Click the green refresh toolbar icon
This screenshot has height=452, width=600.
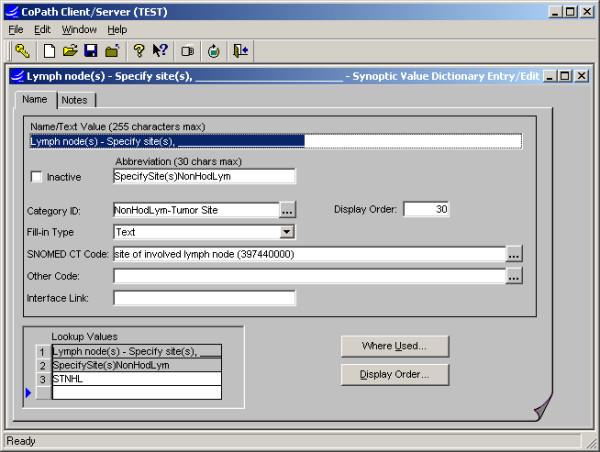[214, 50]
